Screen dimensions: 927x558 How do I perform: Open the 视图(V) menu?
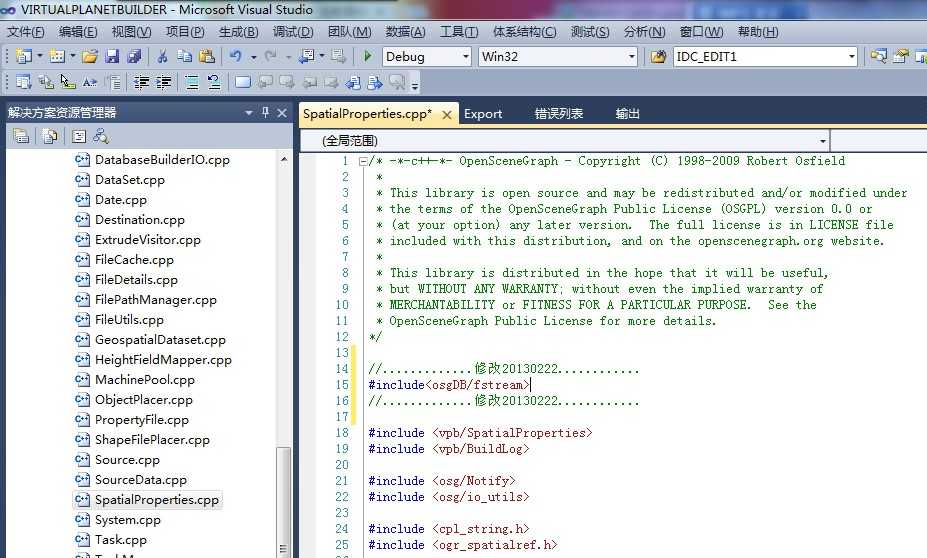click(x=131, y=32)
